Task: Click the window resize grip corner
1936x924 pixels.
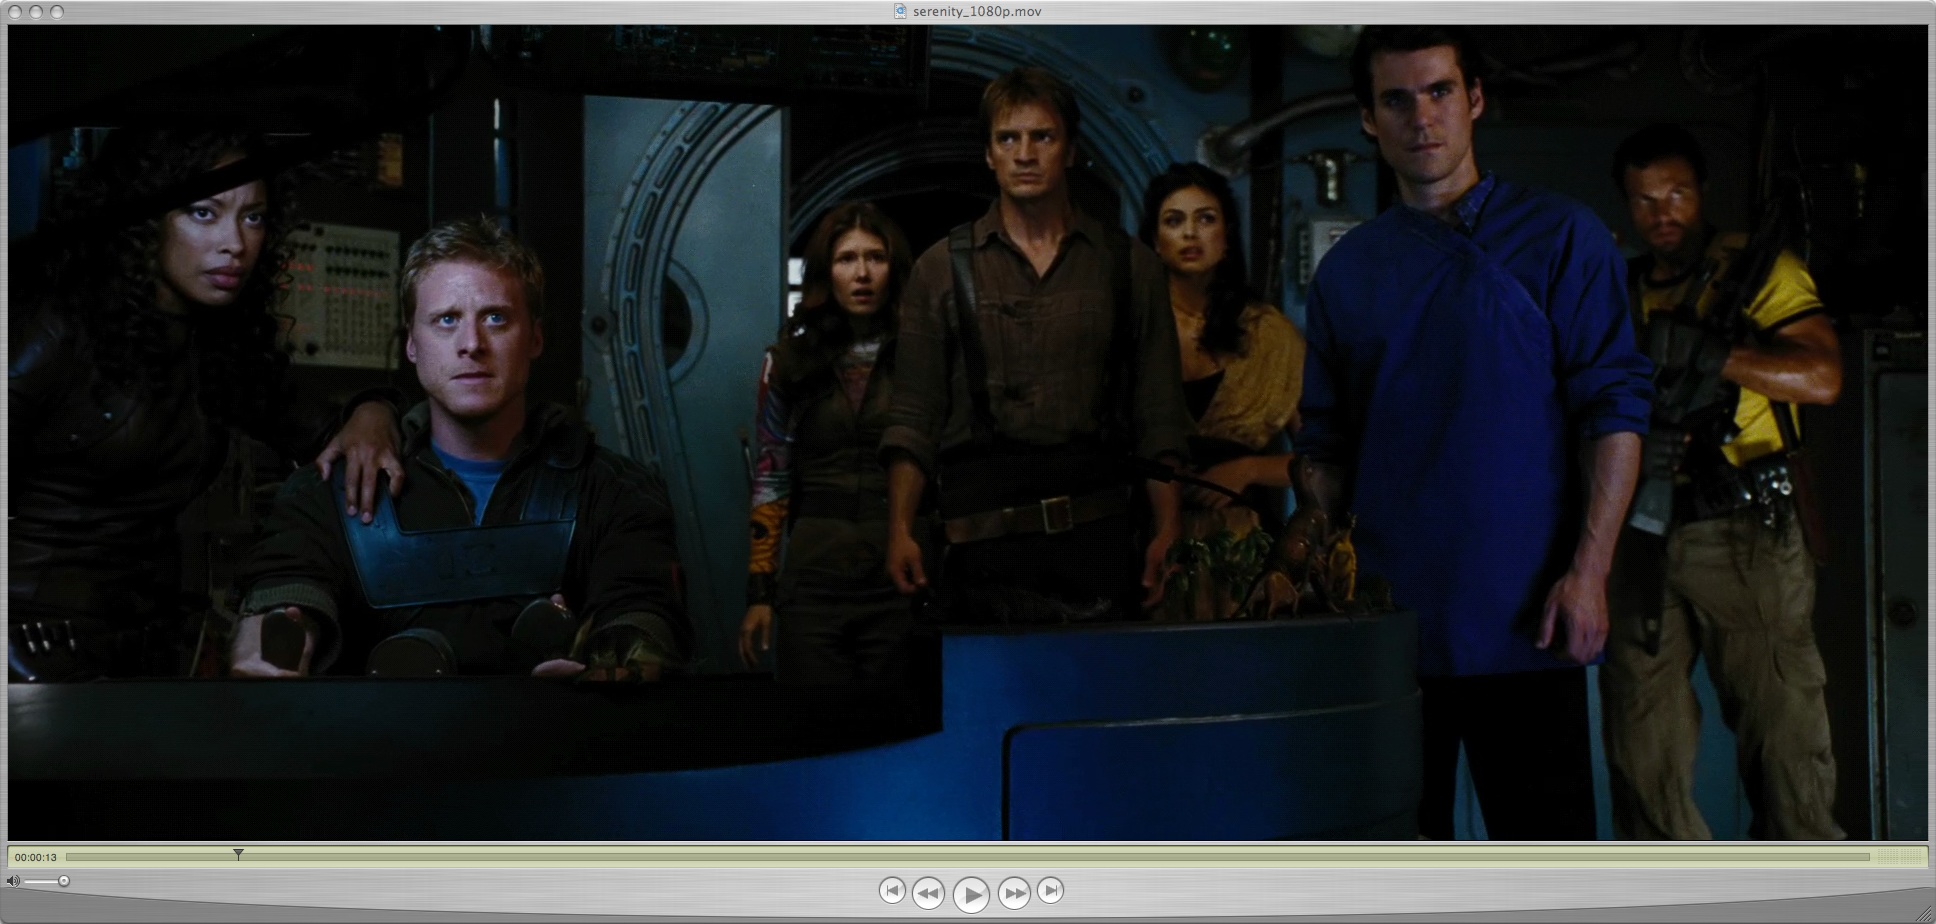Action: point(1925,913)
